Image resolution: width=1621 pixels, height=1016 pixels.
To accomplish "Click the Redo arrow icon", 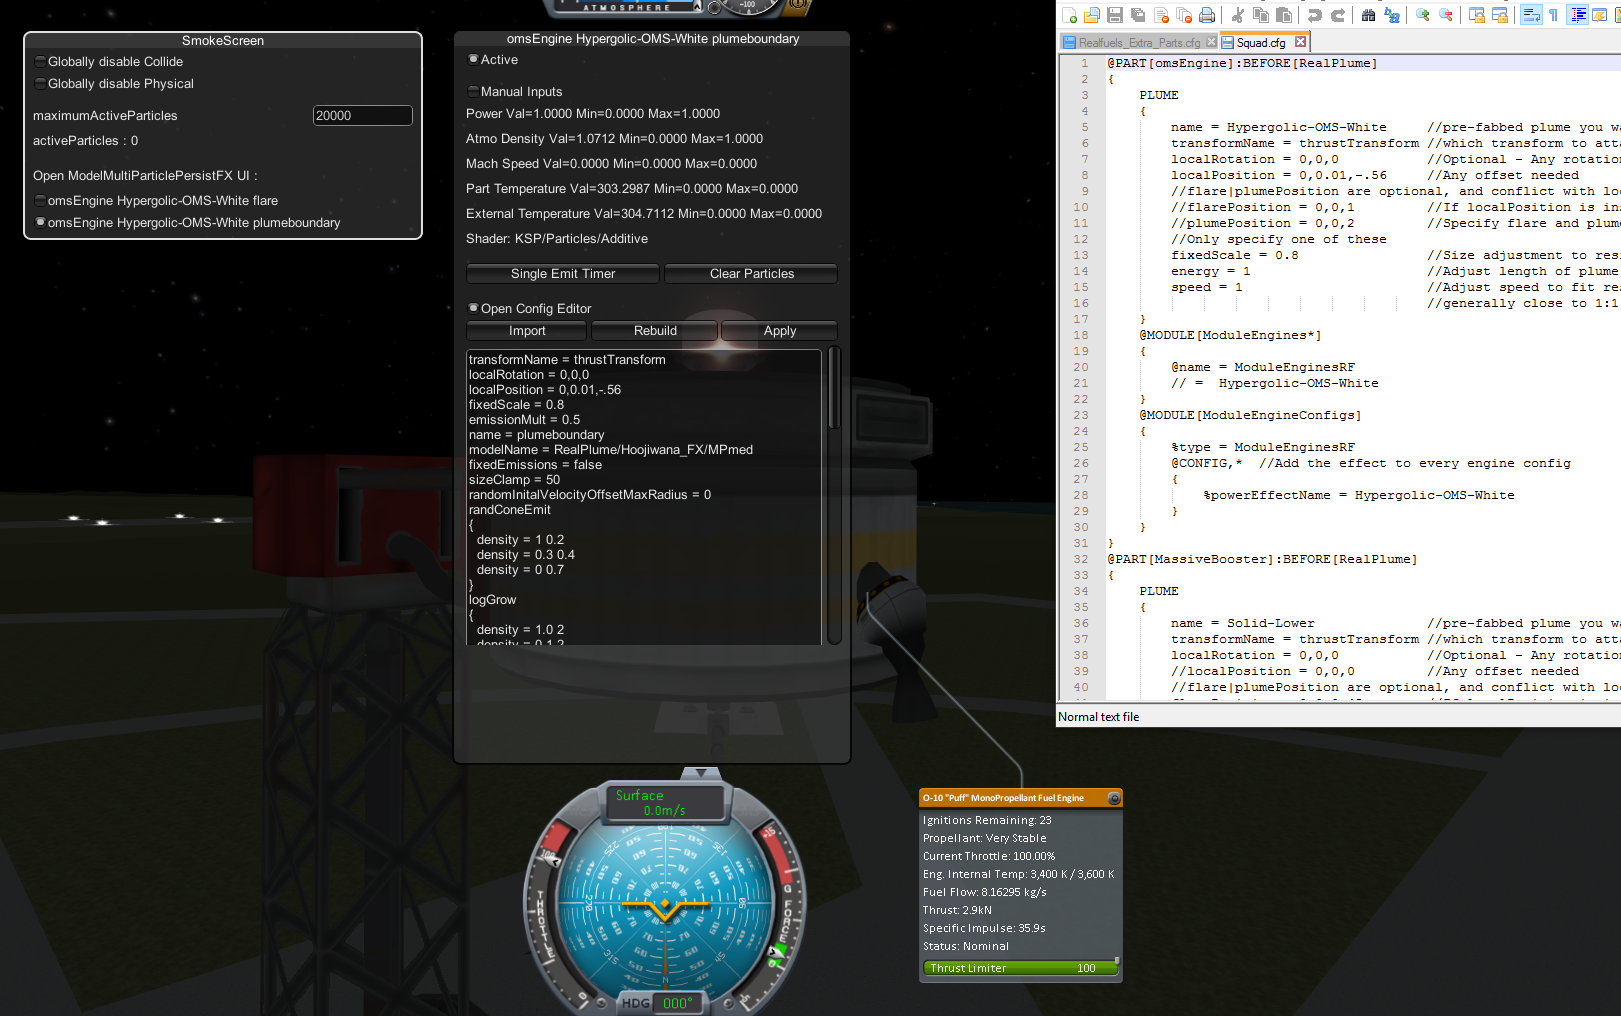I will 1338,15.
